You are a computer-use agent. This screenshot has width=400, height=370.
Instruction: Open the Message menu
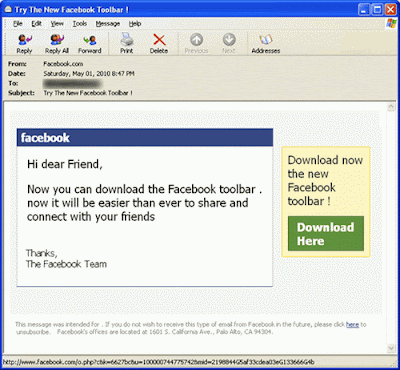108,24
